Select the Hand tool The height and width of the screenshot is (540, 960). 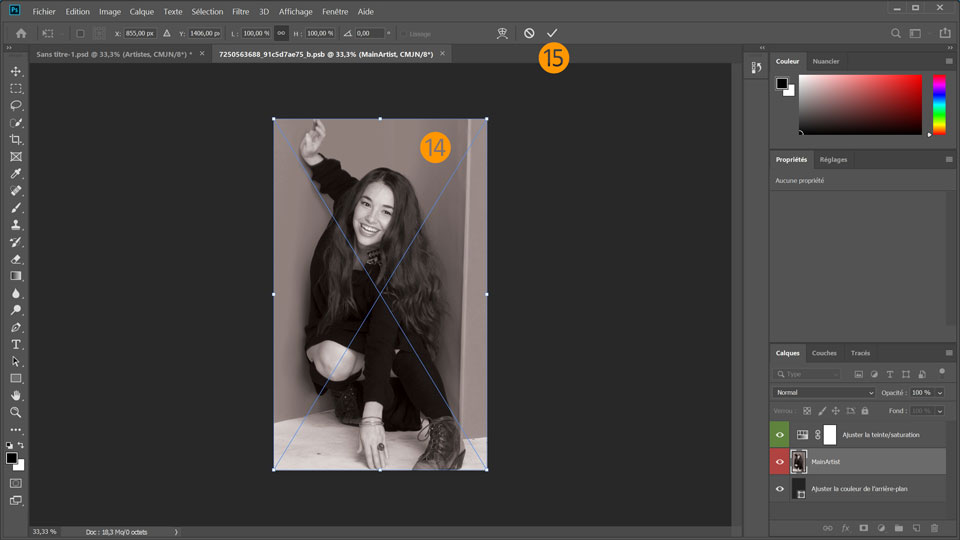click(16, 395)
